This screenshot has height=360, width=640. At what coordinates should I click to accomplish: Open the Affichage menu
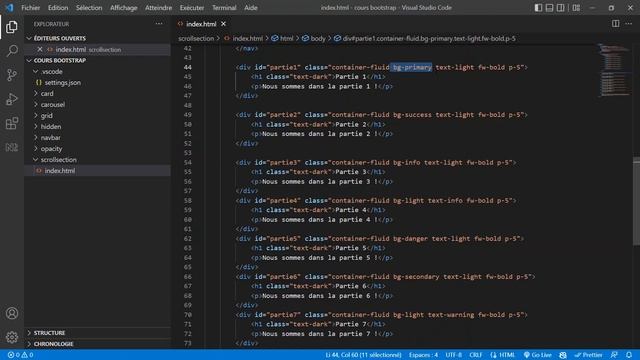(x=124, y=8)
